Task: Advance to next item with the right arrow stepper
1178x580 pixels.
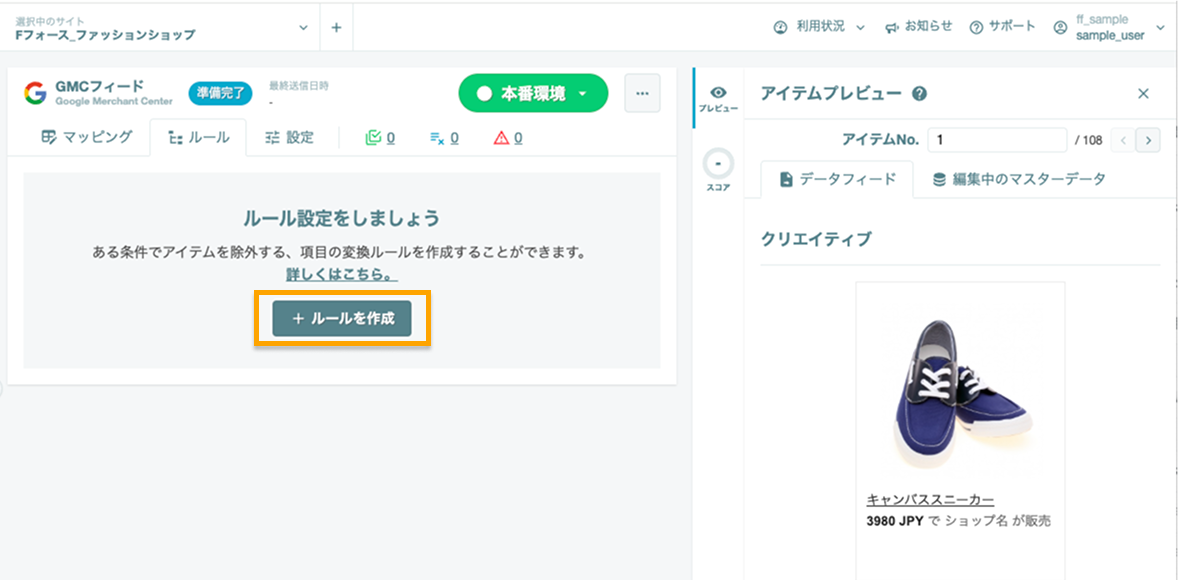Action: pos(1147,140)
